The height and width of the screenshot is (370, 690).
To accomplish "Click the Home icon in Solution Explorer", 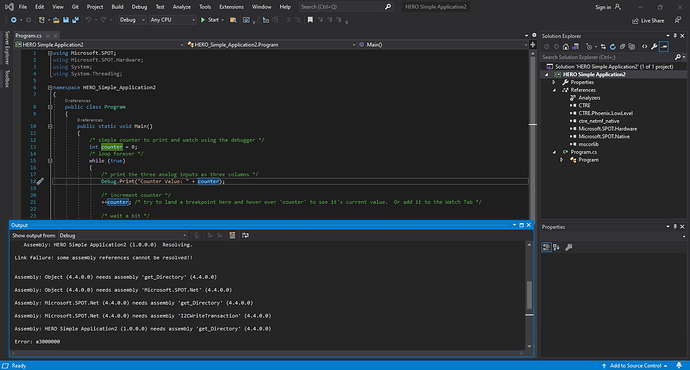I will (566, 47).
